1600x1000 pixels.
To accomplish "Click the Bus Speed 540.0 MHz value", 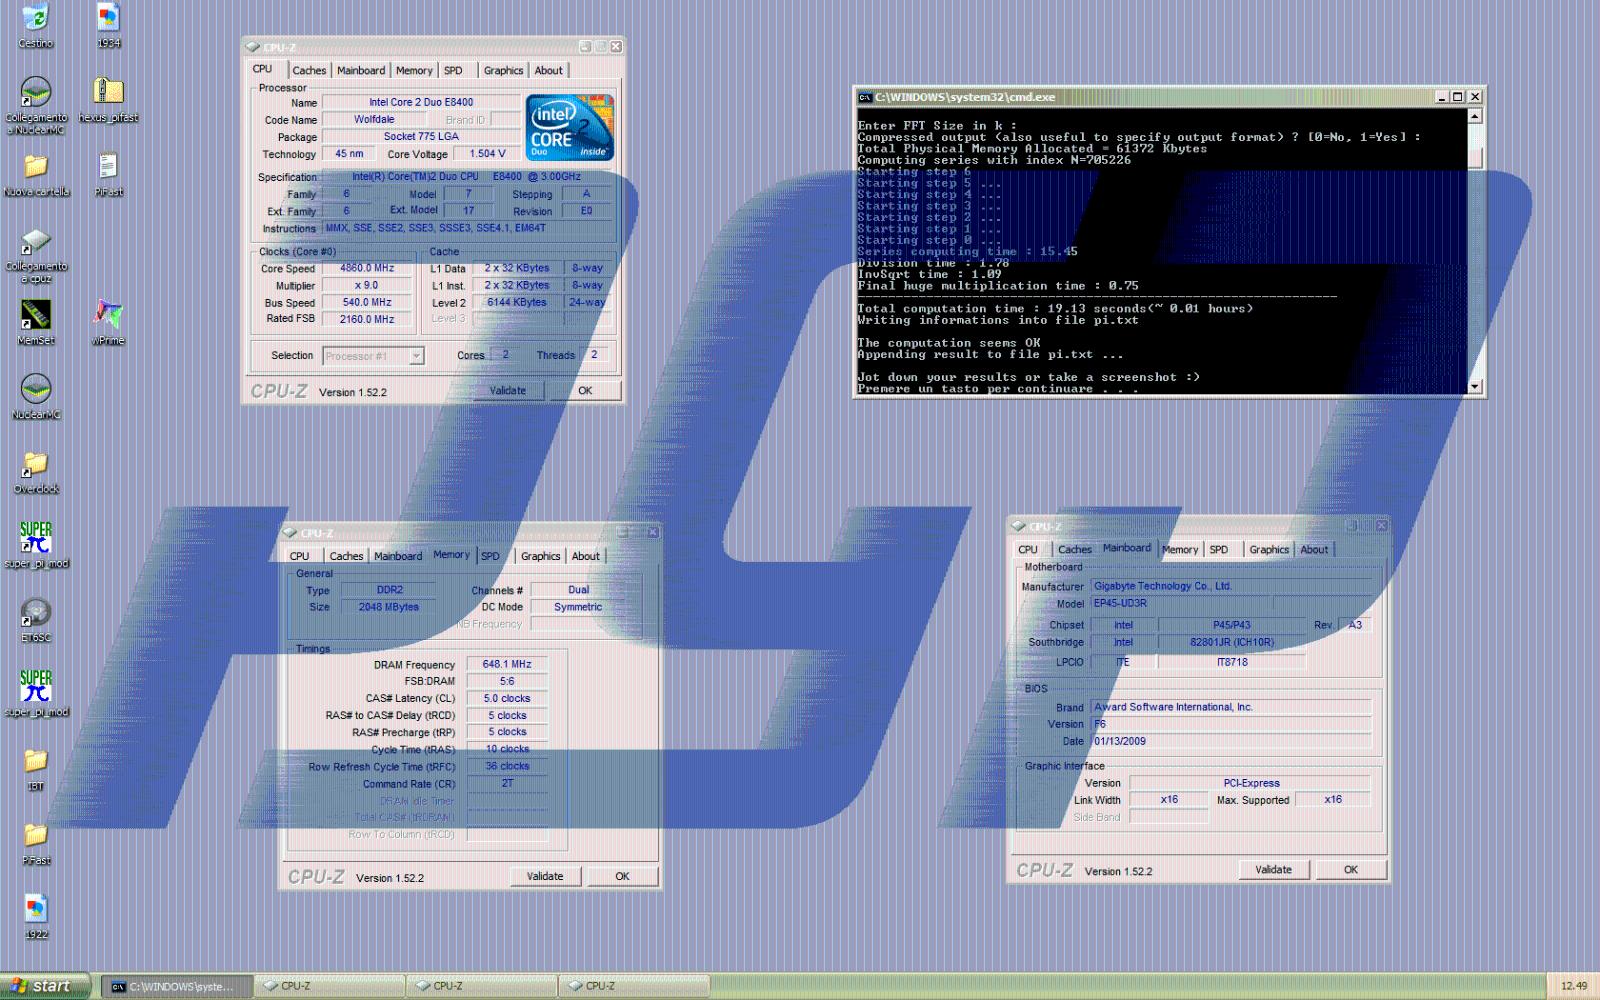I will [367, 303].
